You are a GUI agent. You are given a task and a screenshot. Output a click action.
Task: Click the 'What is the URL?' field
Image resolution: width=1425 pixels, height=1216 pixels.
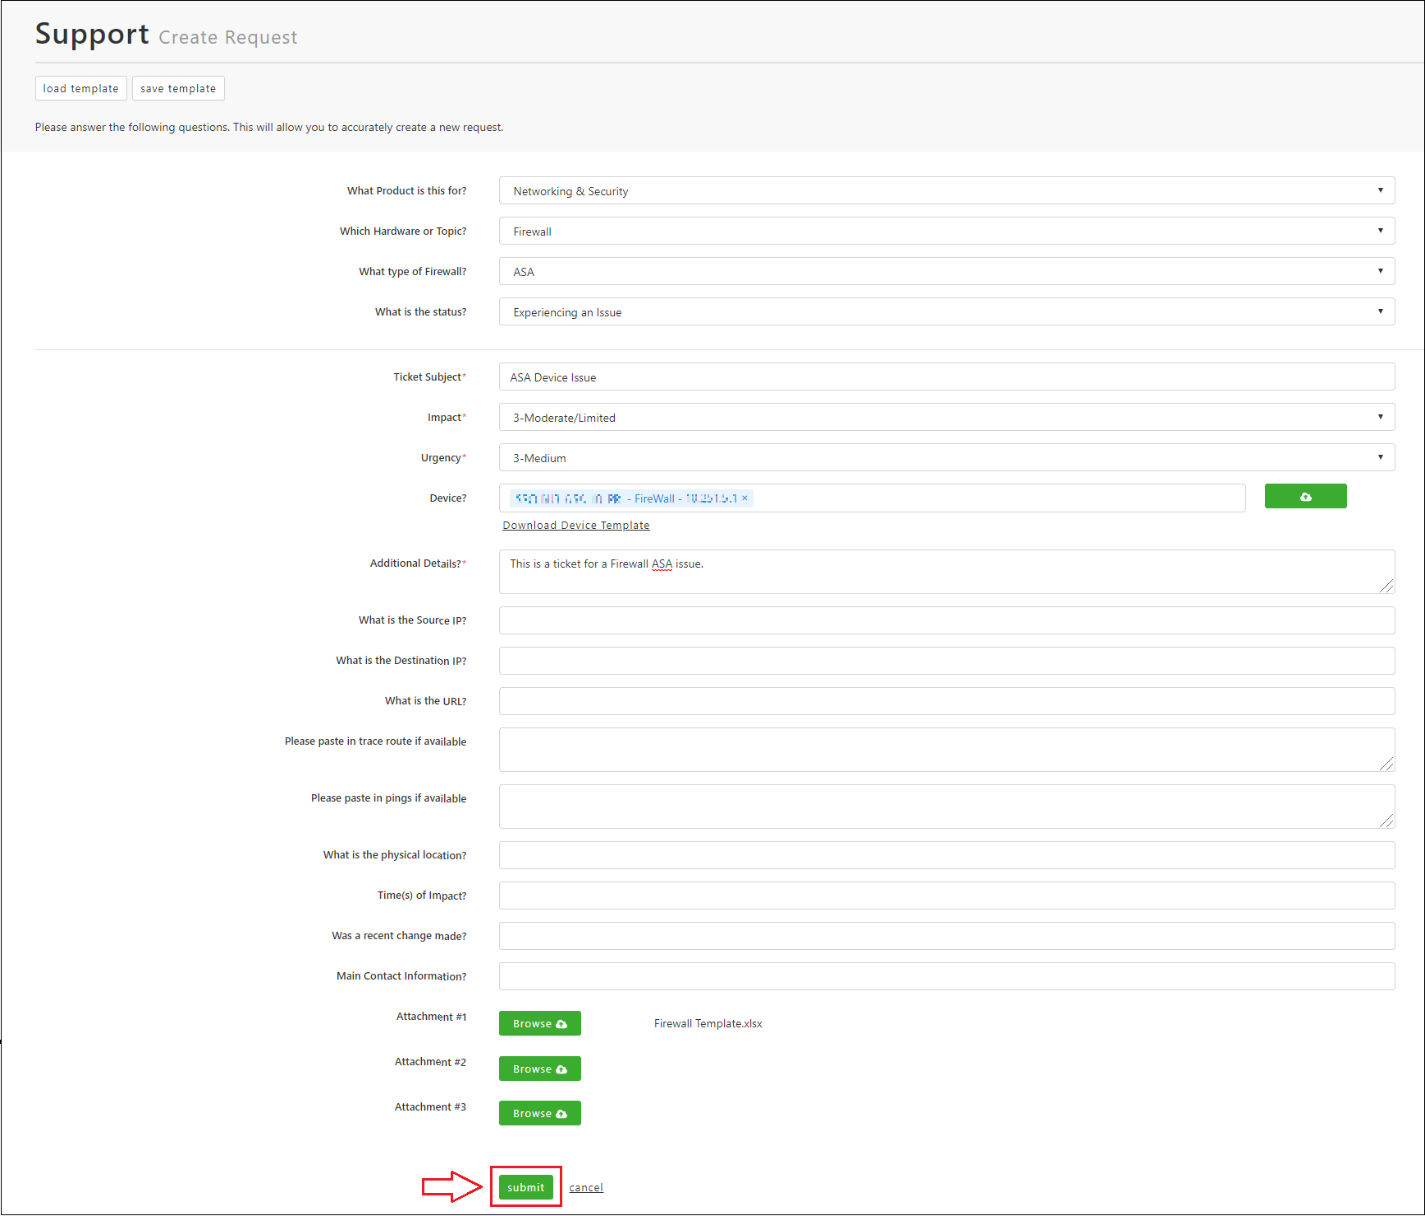[947, 701]
